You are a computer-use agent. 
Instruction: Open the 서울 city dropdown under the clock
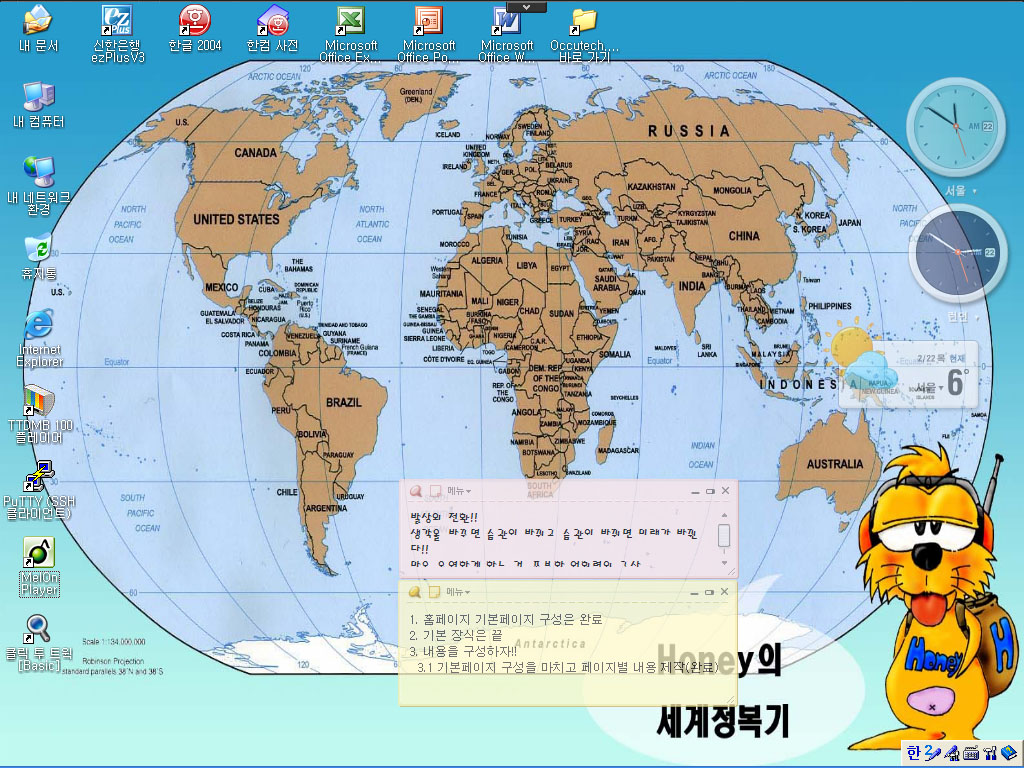point(961,191)
